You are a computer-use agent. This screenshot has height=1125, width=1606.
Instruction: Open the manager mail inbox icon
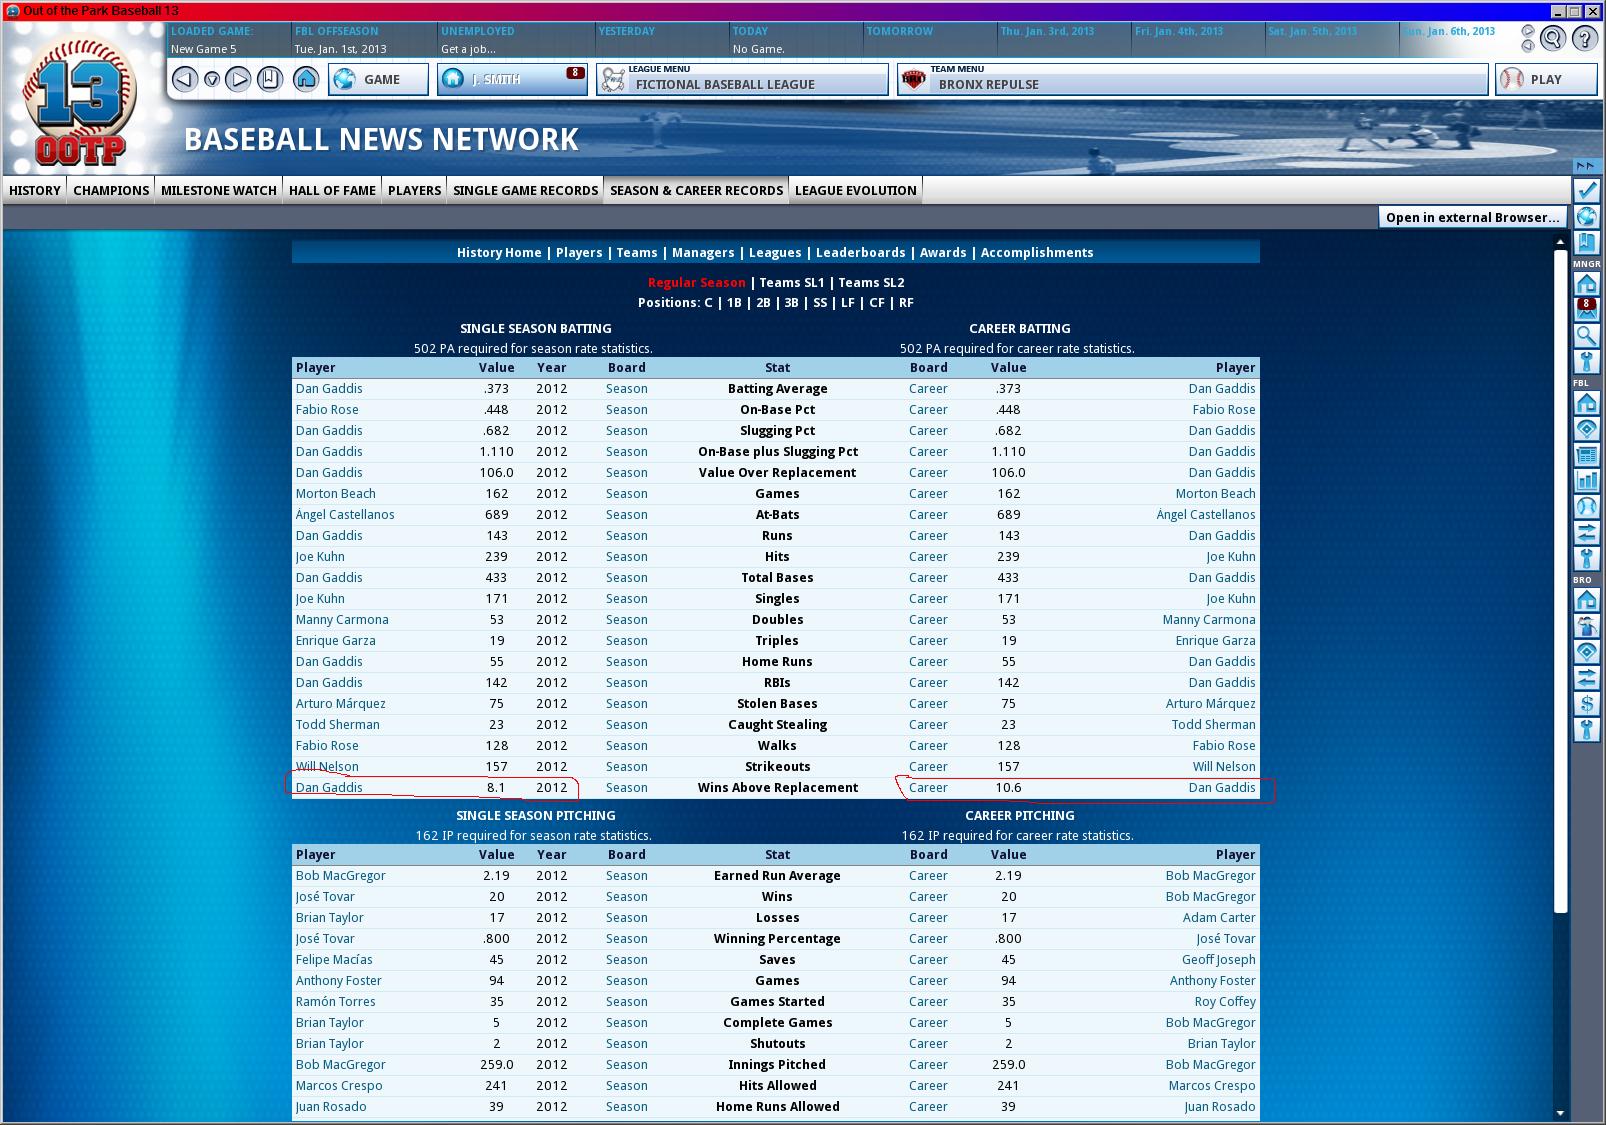click(x=1586, y=310)
